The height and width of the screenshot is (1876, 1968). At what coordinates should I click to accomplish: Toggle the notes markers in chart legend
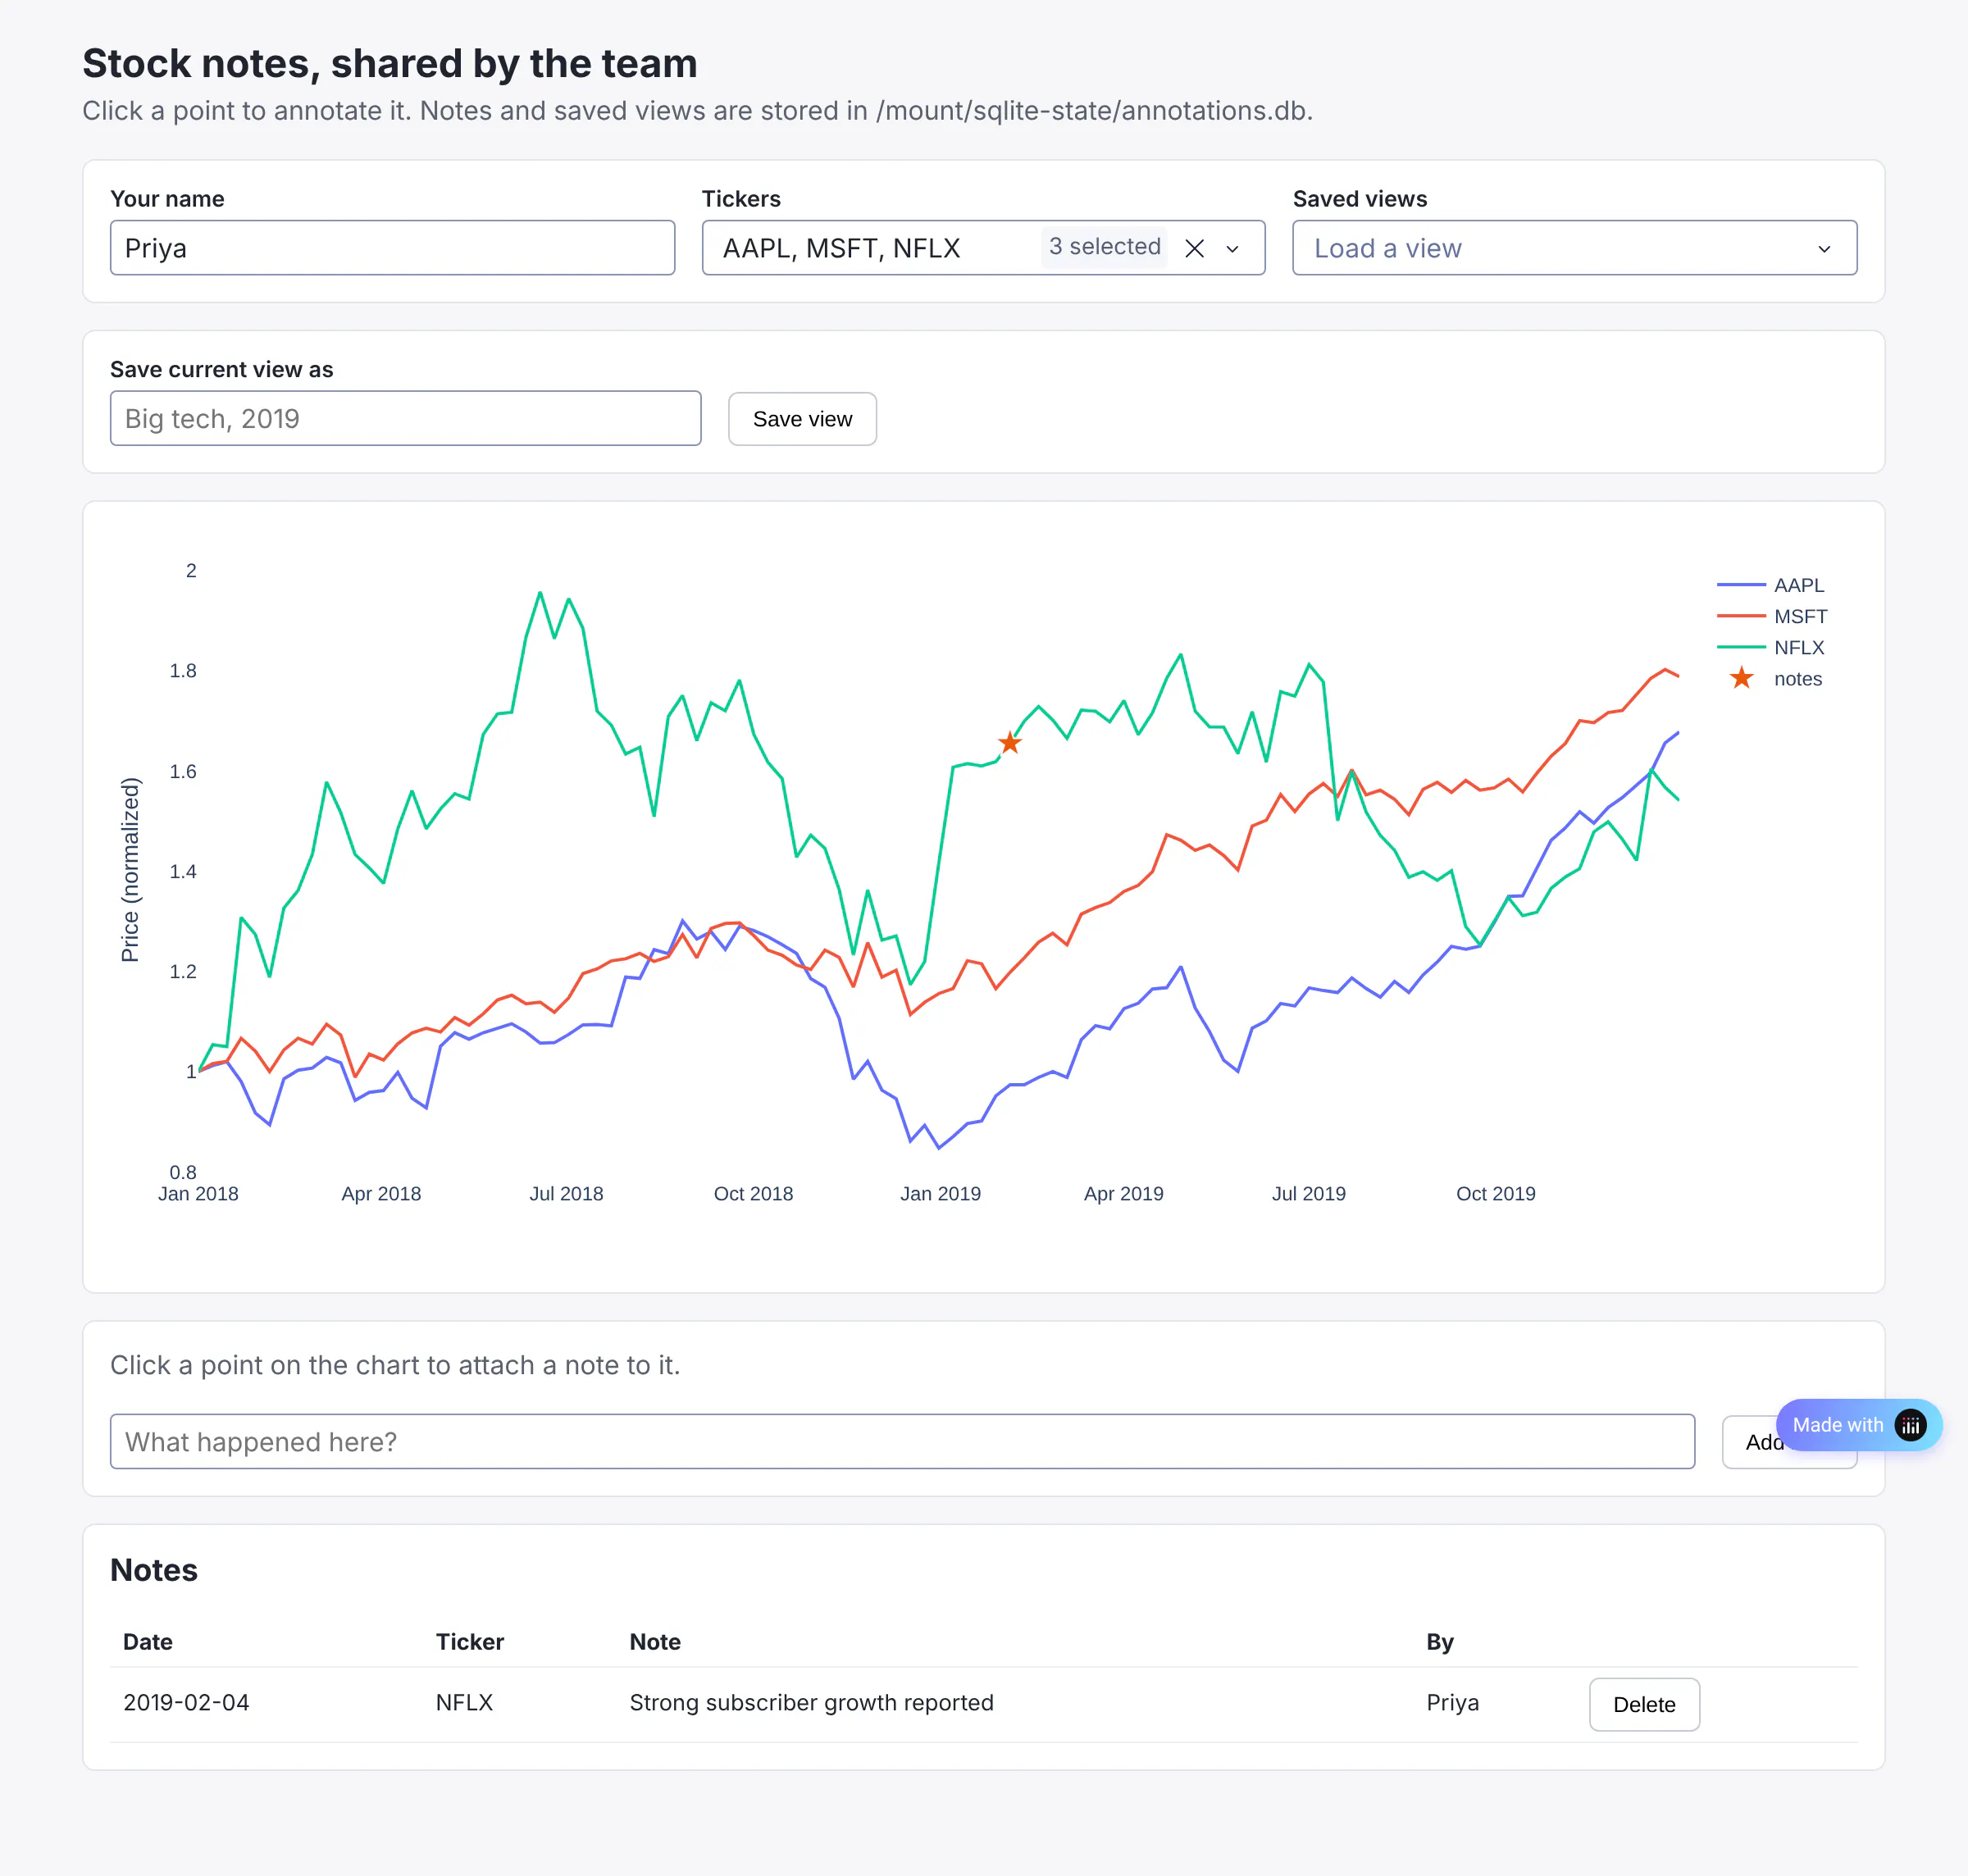(x=1771, y=679)
